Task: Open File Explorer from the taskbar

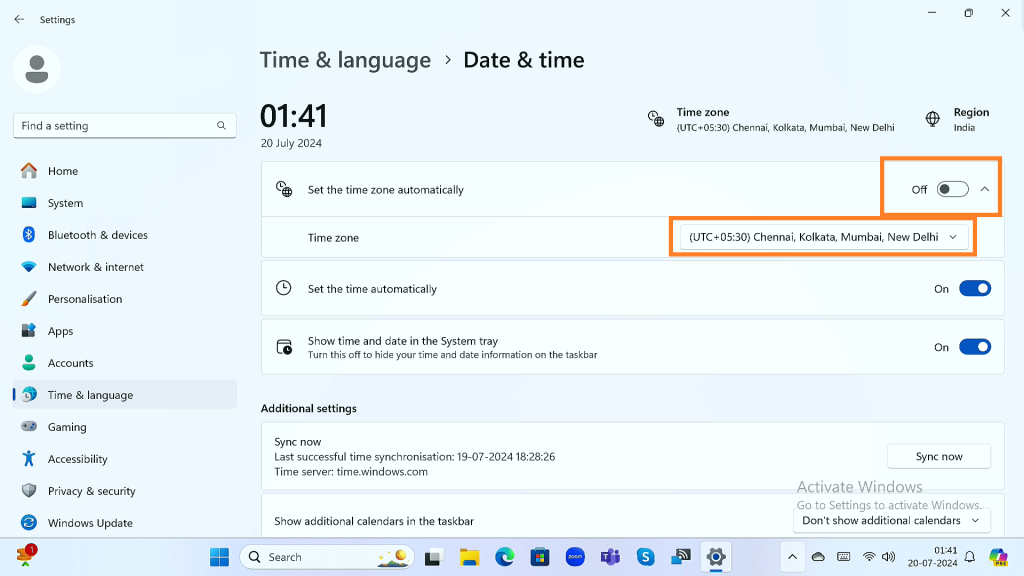Action: [469, 557]
